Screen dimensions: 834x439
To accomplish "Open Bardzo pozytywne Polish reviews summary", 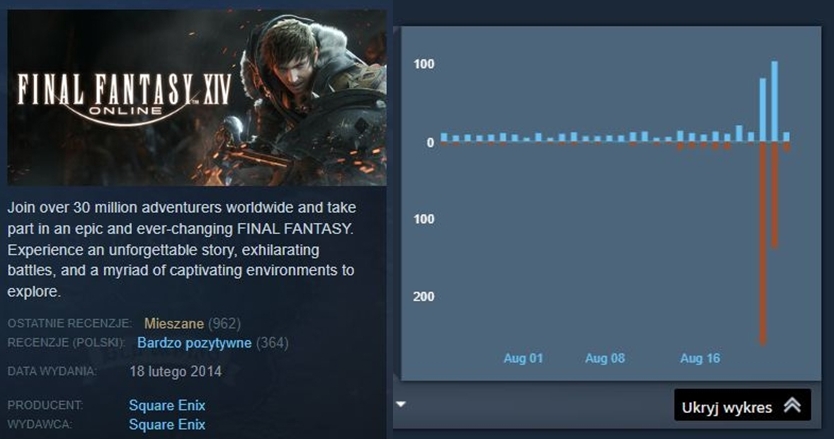I will (194, 343).
